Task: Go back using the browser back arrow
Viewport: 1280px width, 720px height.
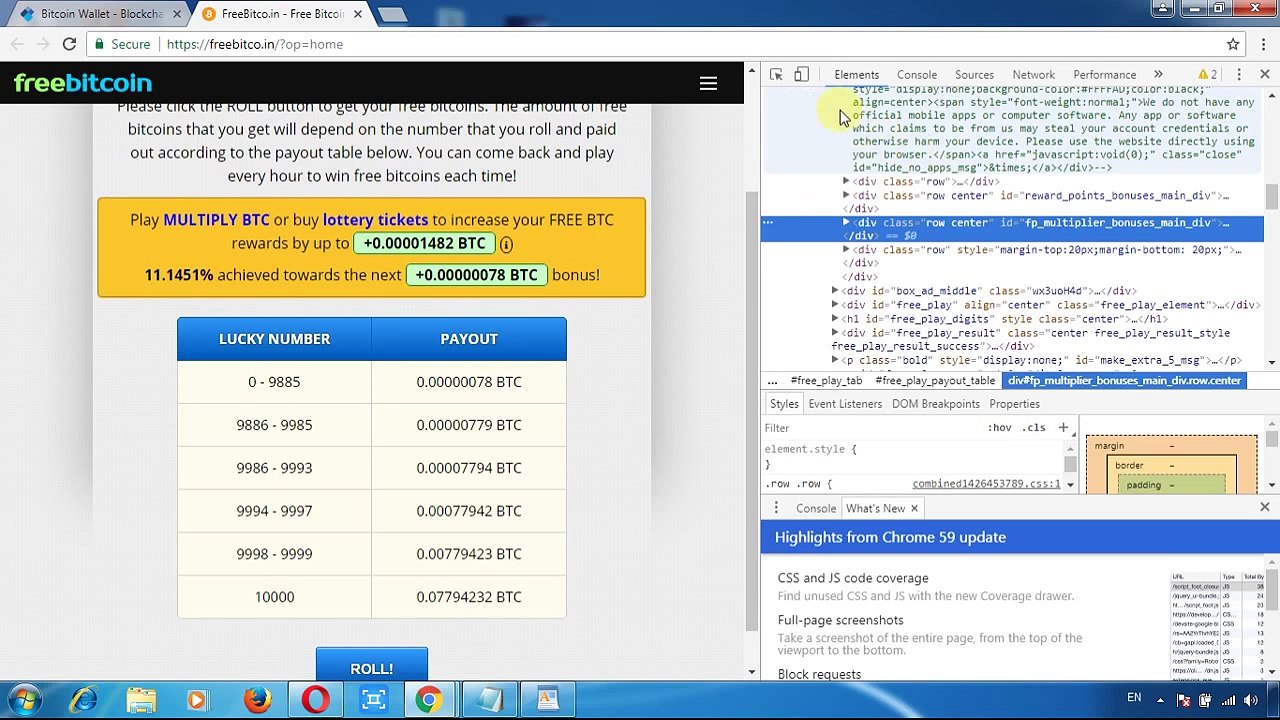Action: pyautogui.click(x=17, y=44)
